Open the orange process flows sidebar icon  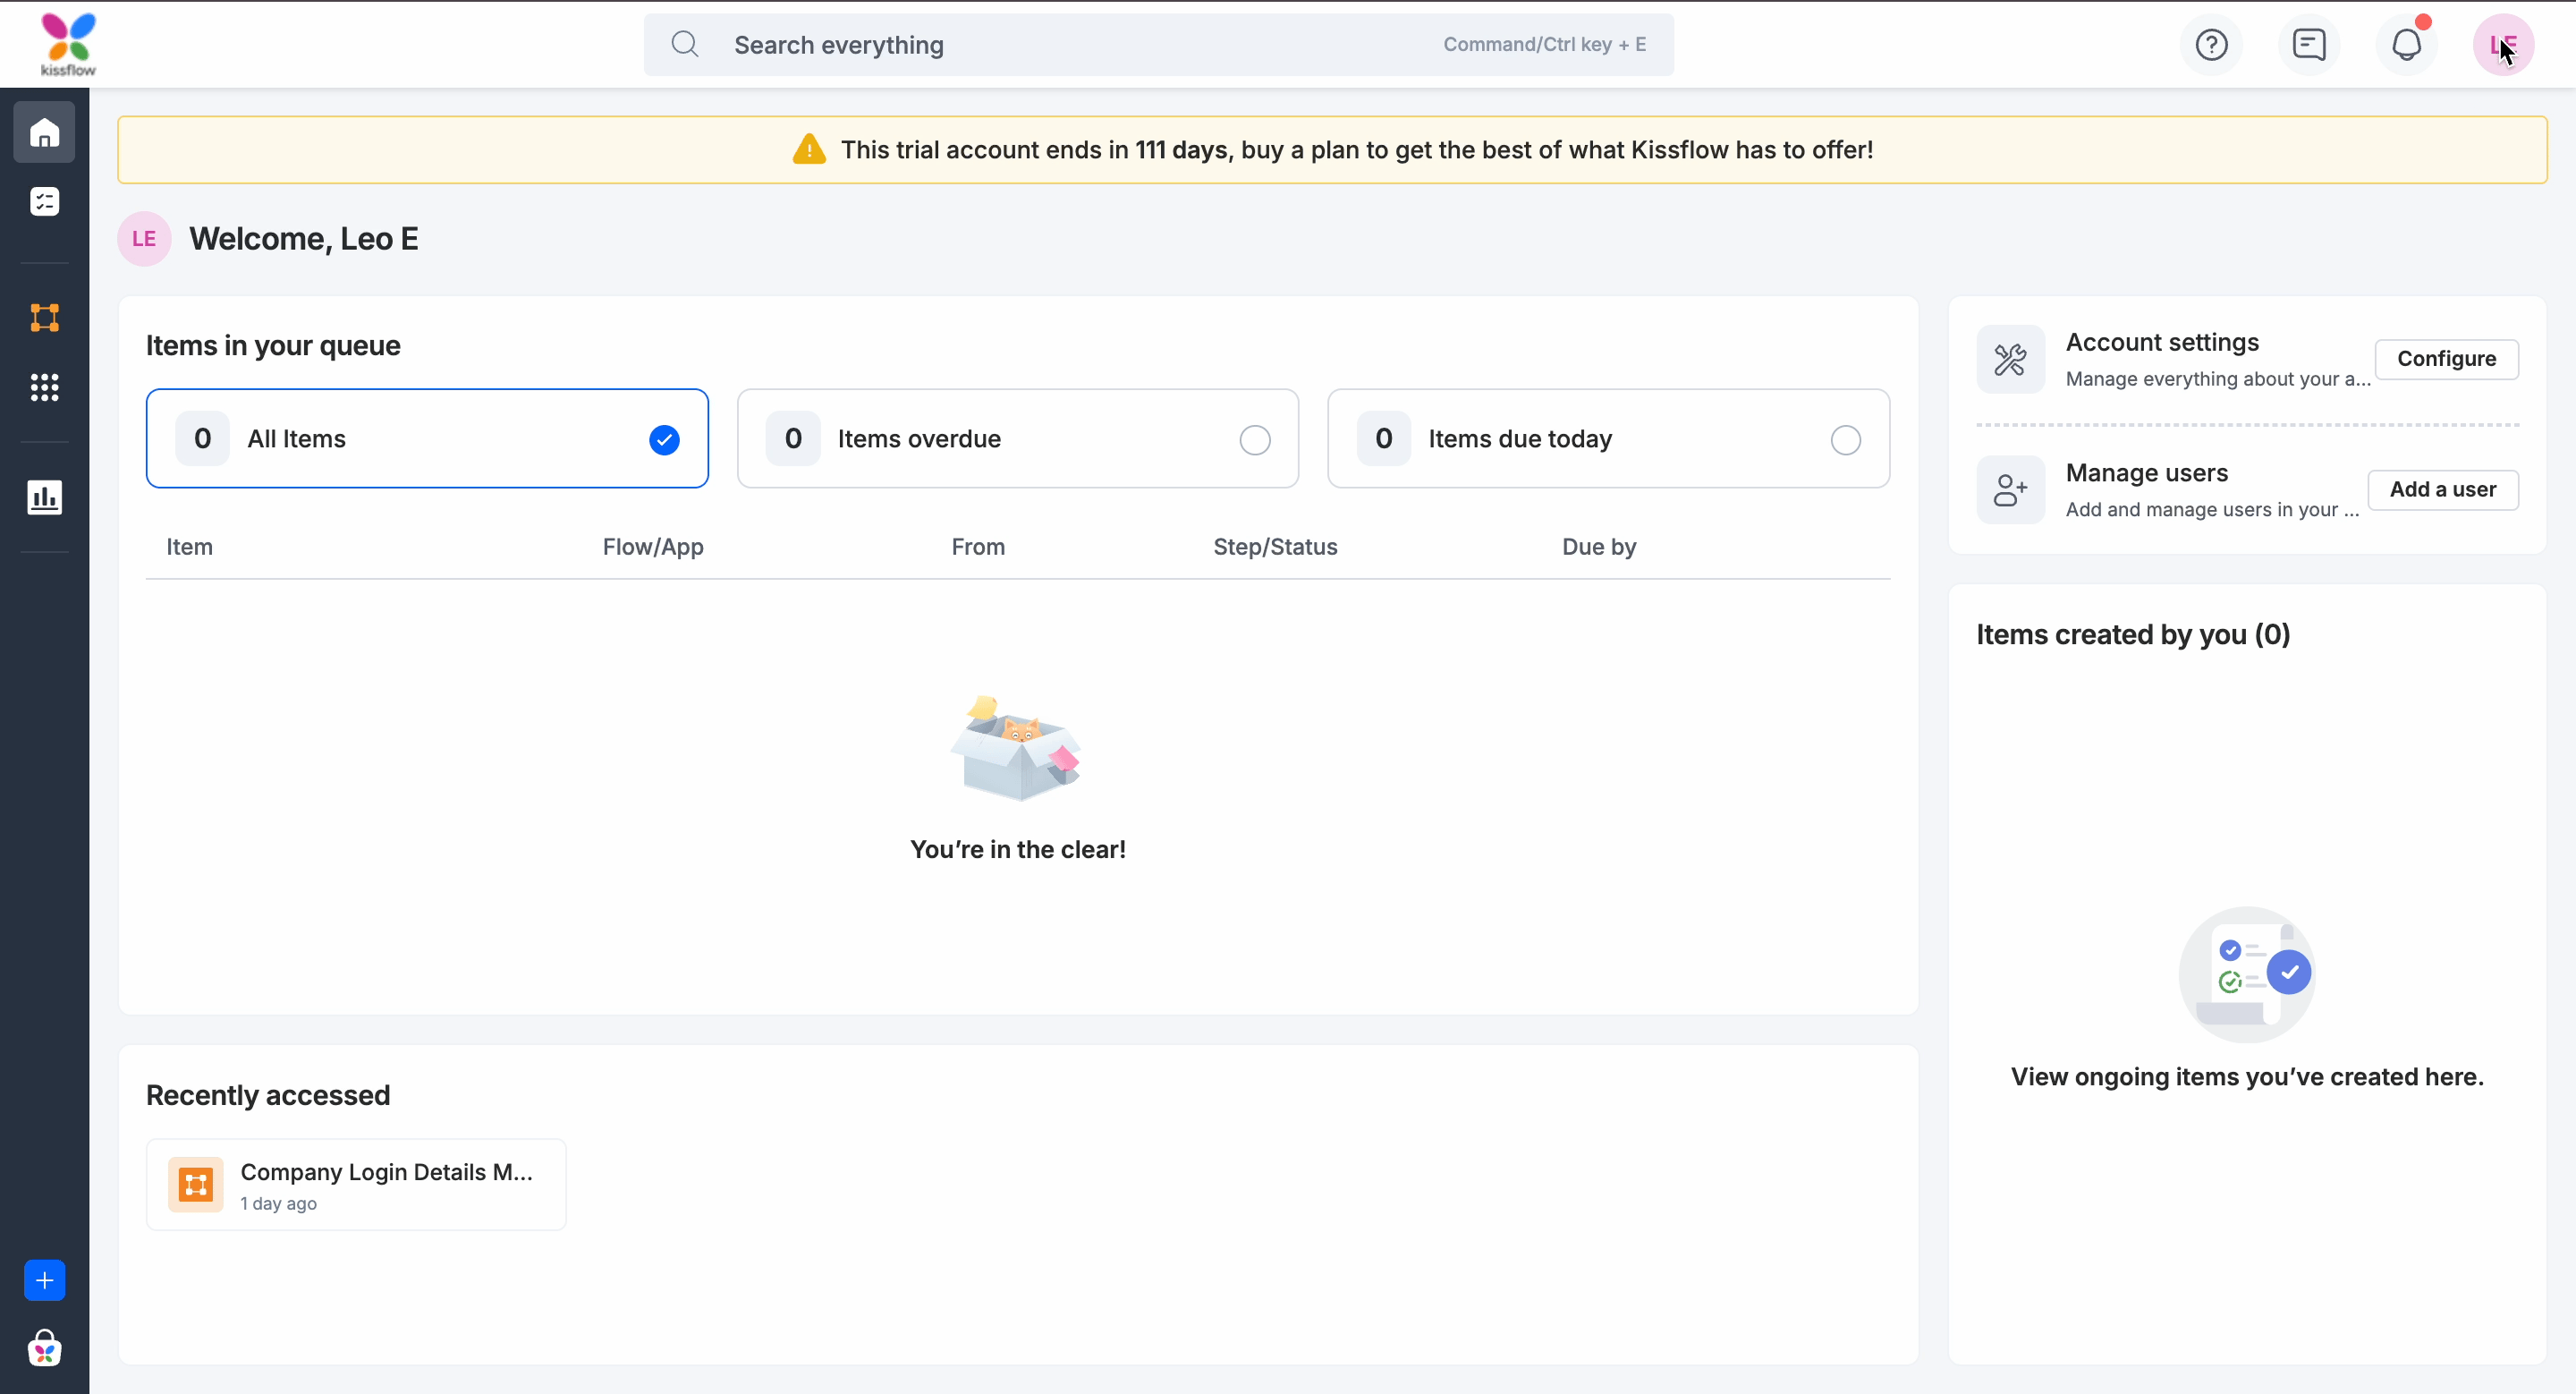click(x=44, y=318)
